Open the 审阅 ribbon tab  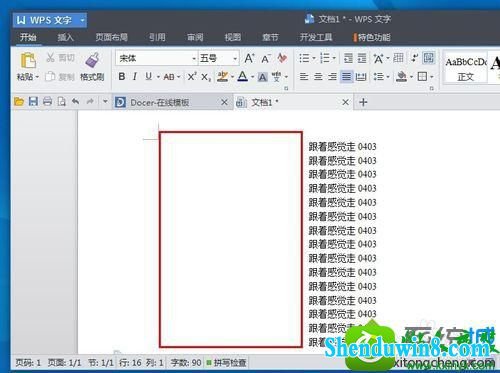click(195, 37)
